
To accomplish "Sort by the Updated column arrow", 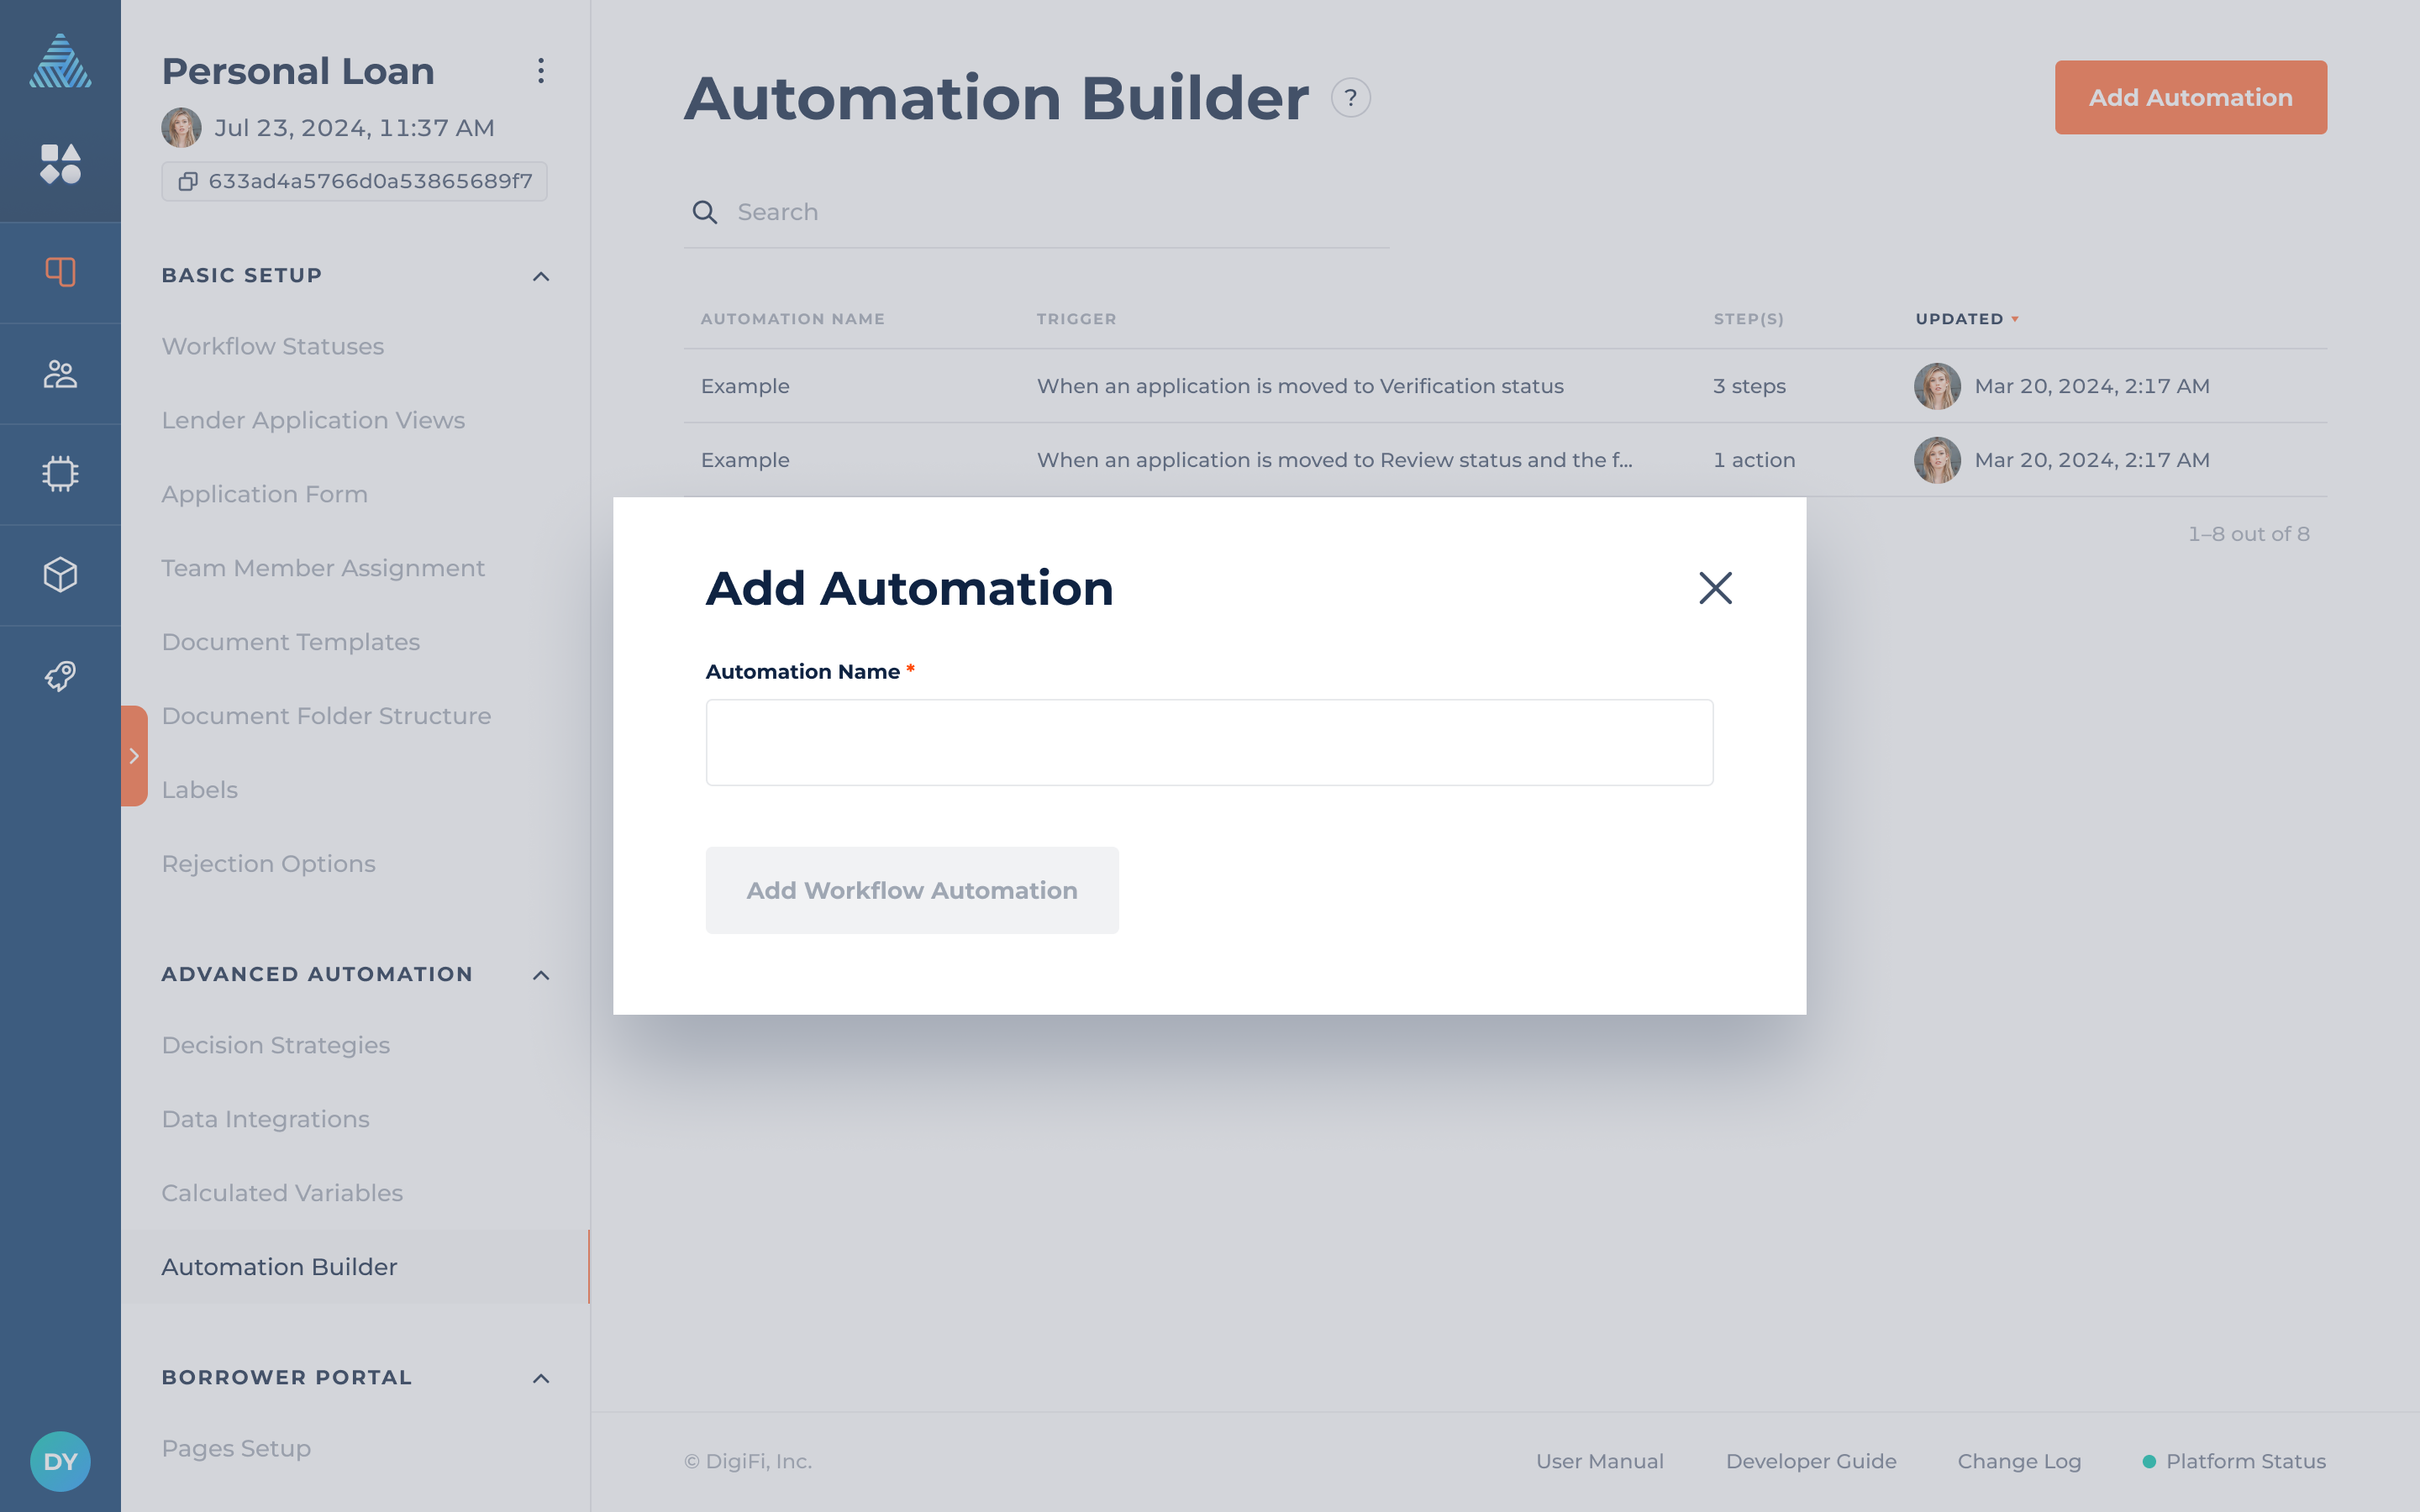I will (2015, 318).
